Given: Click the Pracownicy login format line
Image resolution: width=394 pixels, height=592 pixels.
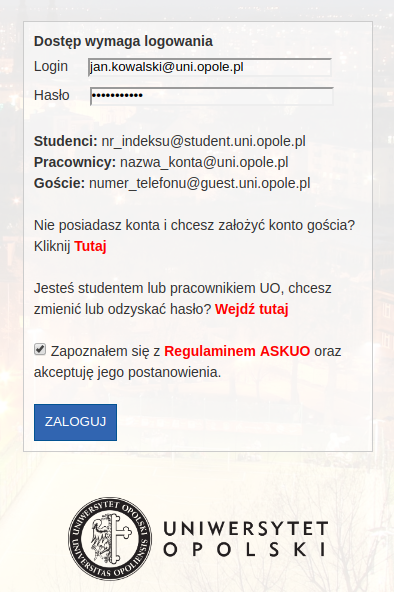Looking at the screenshot, I should tap(161, 162).
